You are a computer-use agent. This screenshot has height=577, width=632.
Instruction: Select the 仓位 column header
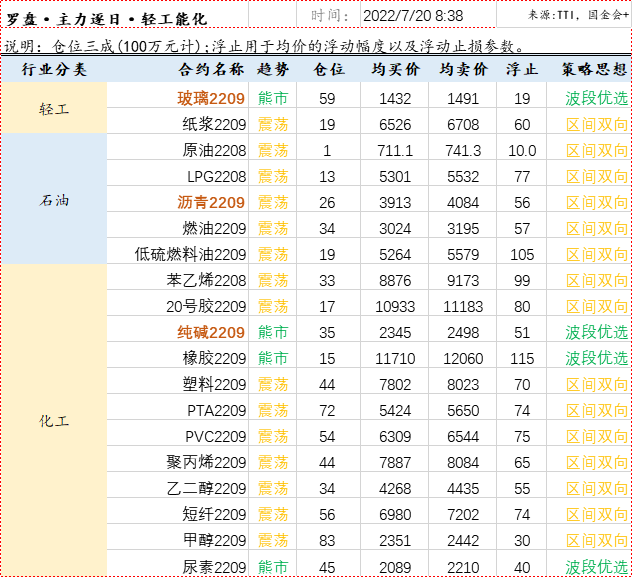pos(328,69)
